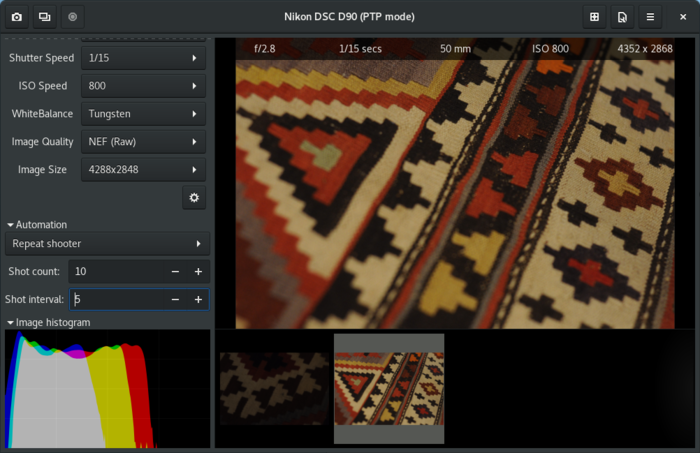Viewport: 700px width, 453px height.
Task: Open the WhiteBalance Tungsten dropdown
Action: pos(143,114)
